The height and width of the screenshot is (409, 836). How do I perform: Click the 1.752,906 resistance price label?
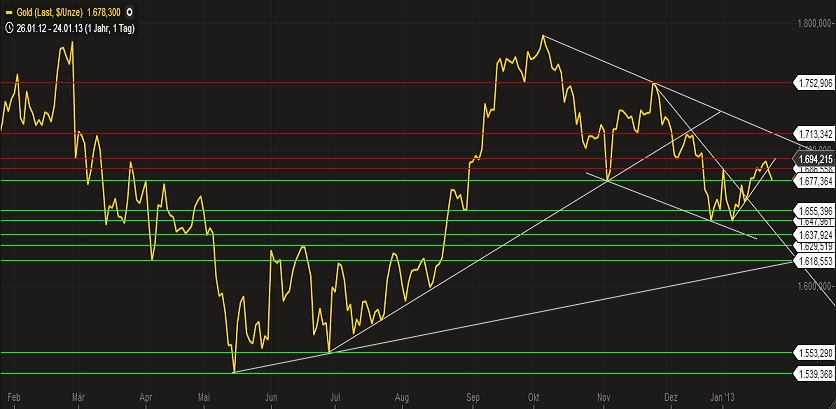pyautogui.click(x=814, y=82)
